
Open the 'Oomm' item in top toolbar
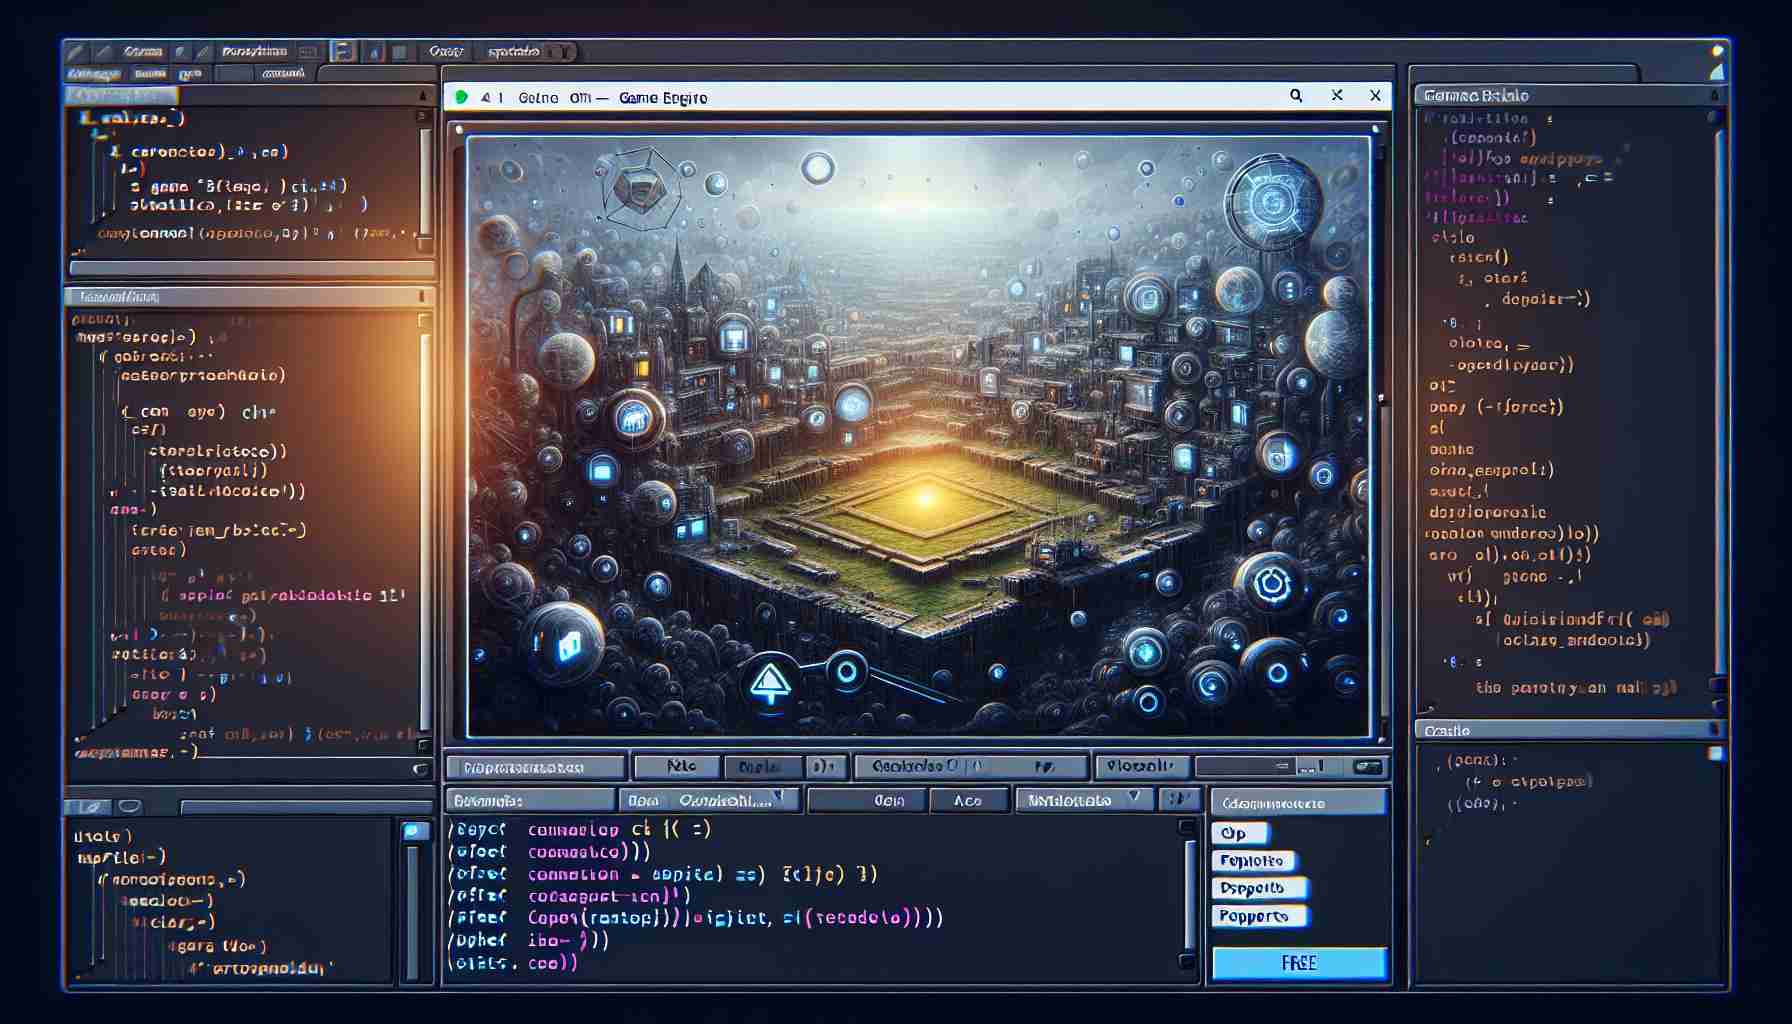(143, 51)
